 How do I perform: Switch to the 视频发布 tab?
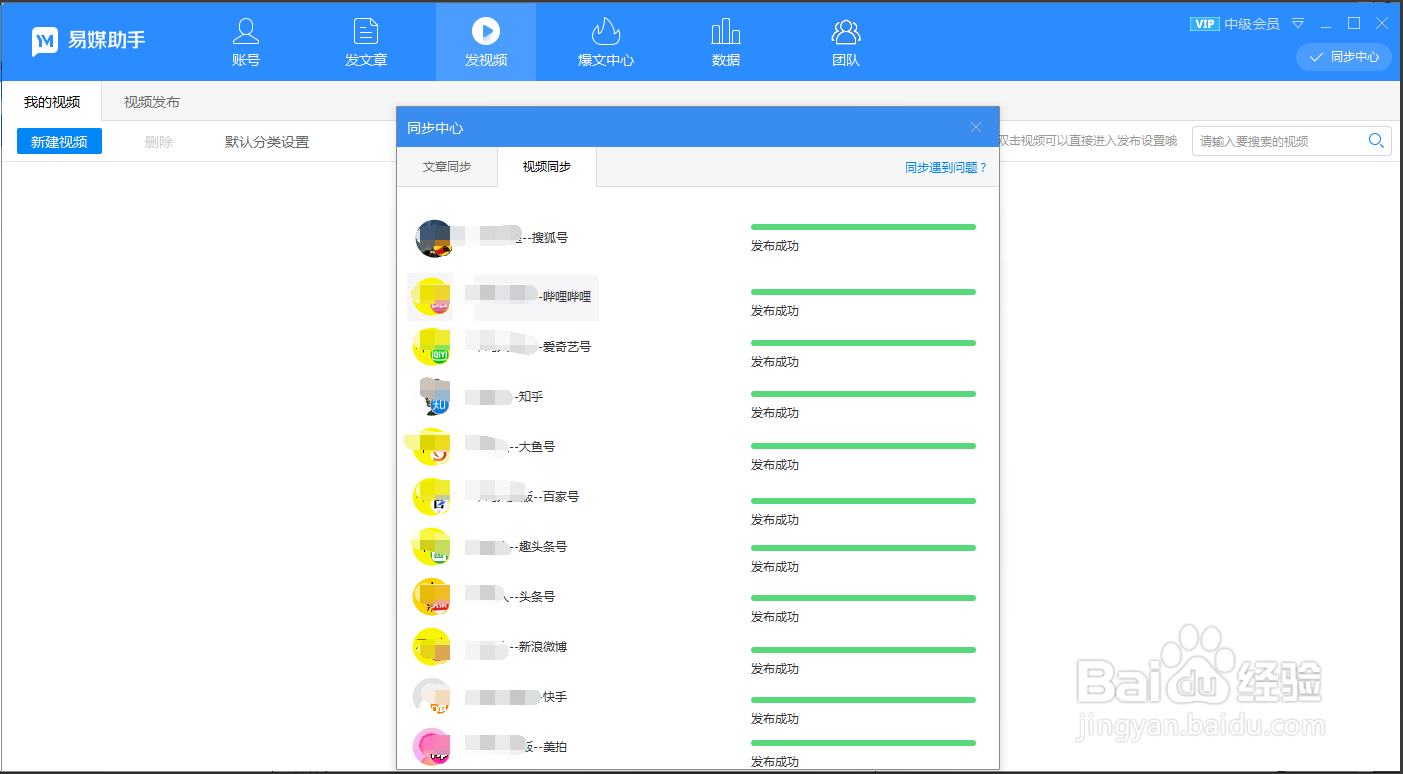pyautogui.click(x=150, y=101)
